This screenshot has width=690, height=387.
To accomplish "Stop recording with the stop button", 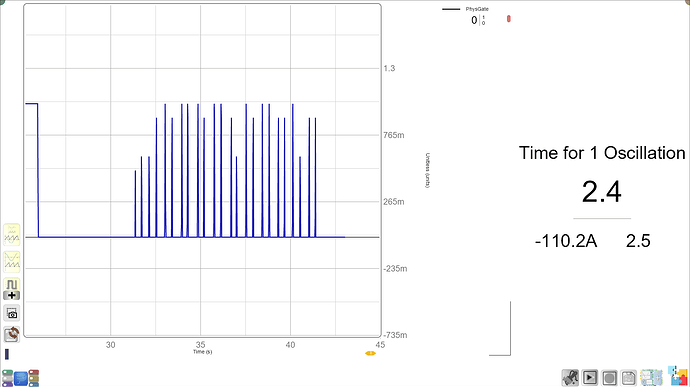I will tap(609, 377).
